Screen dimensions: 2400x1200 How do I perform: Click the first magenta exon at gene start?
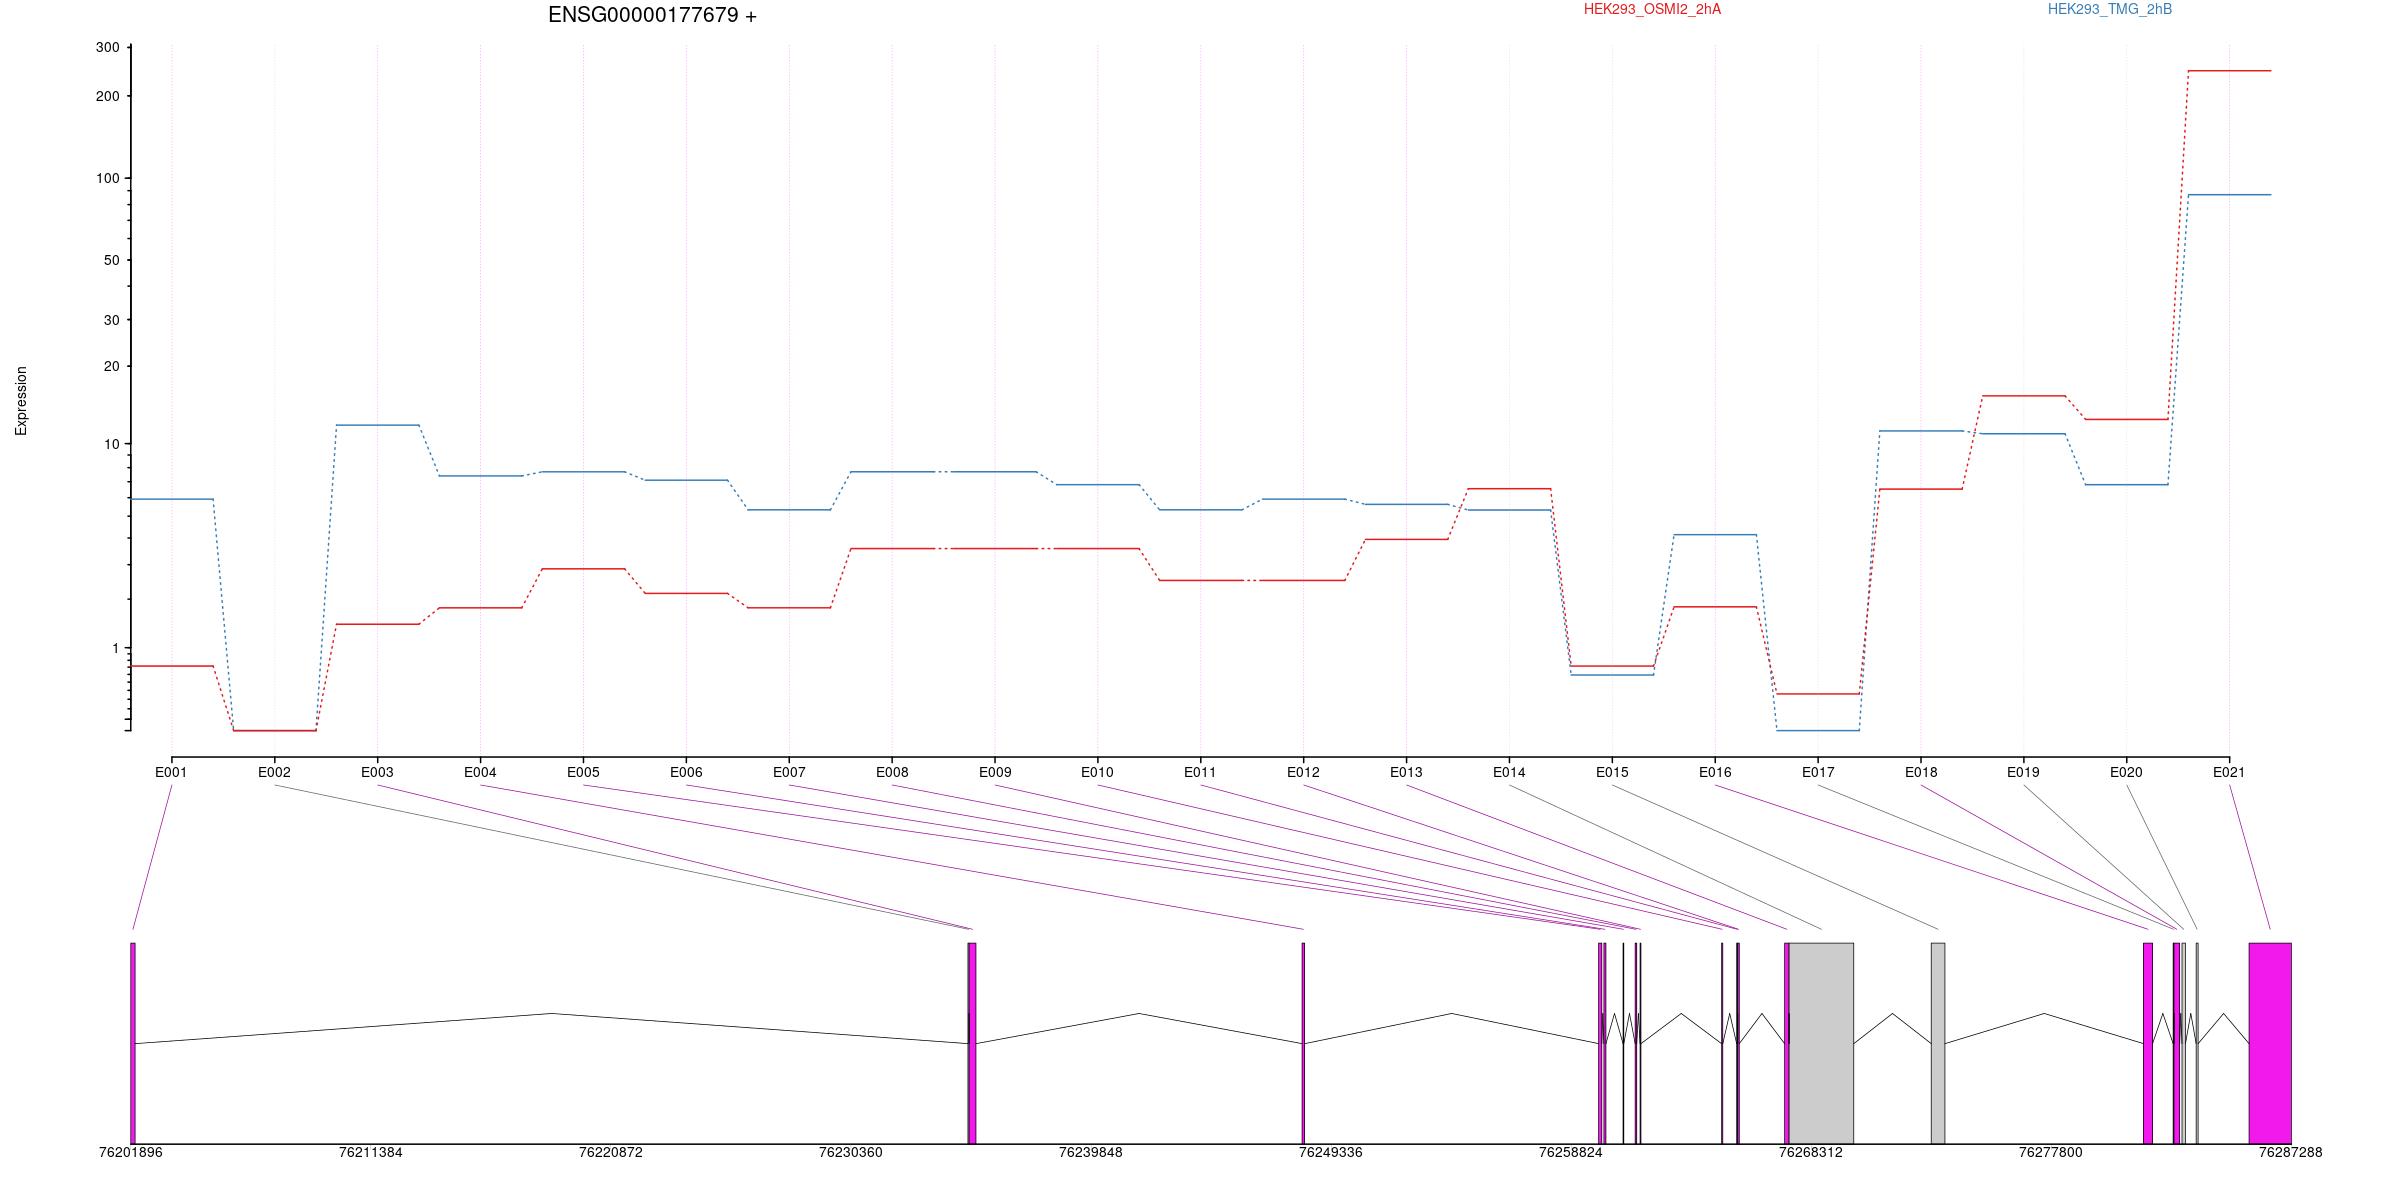coord(133,1043)
